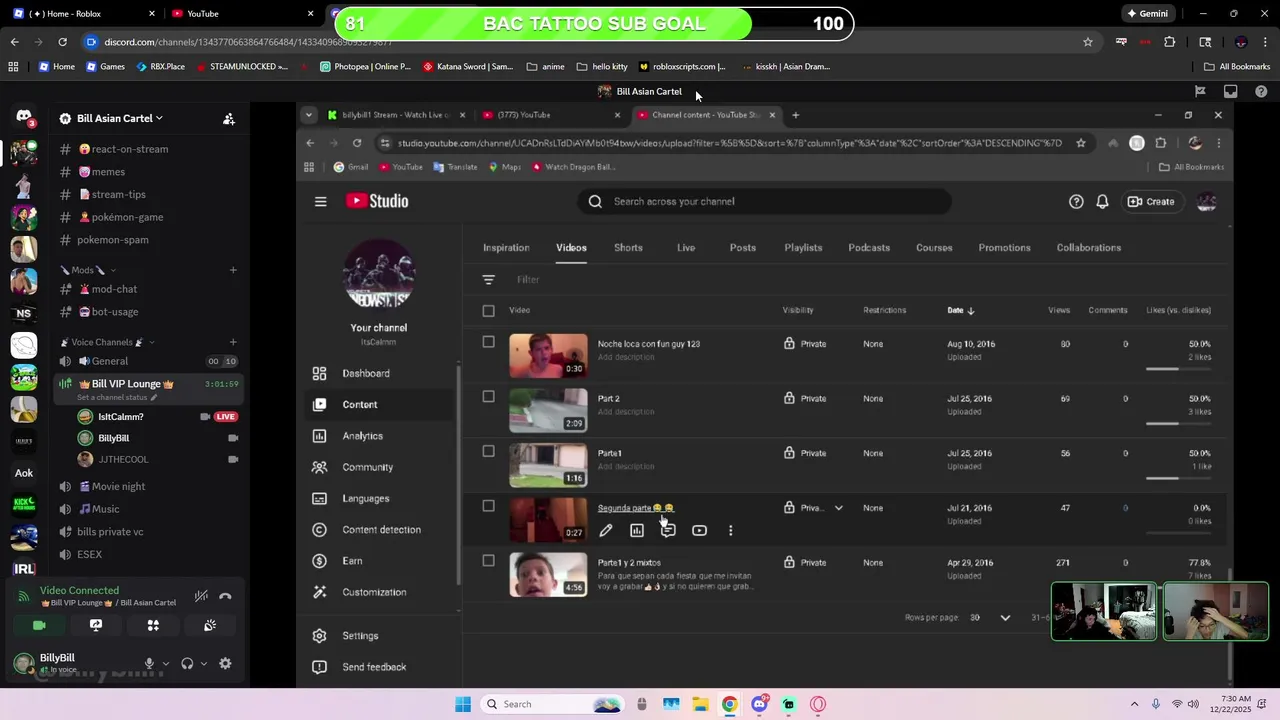Open Bill Asian Cartel server dropdown
The width and height of the screenshot is (1280, 720).
[120, 118]
